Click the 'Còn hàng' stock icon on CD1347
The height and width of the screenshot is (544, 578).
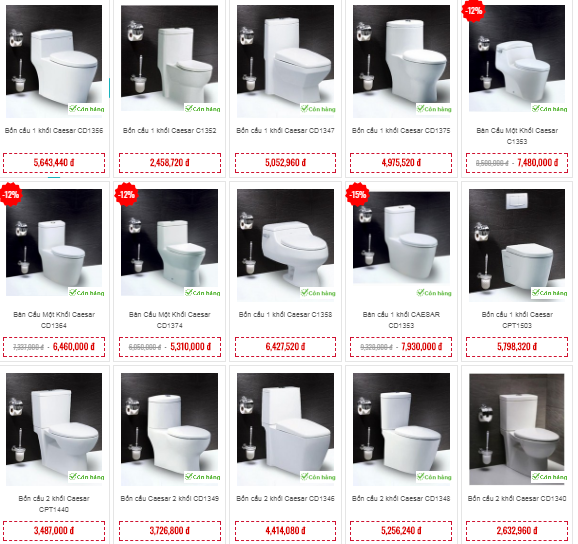pos(318,109)
